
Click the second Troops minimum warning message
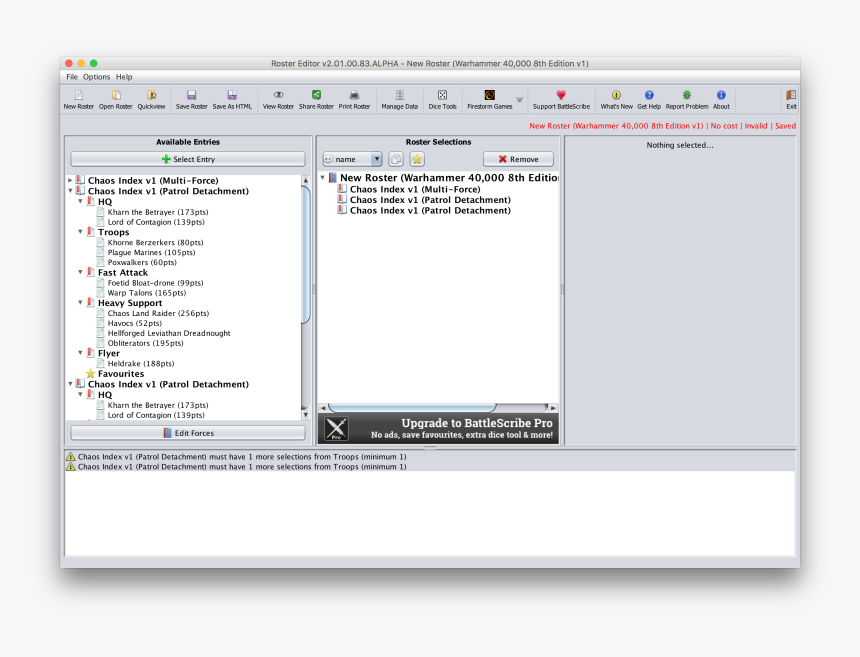click(242, 467)
